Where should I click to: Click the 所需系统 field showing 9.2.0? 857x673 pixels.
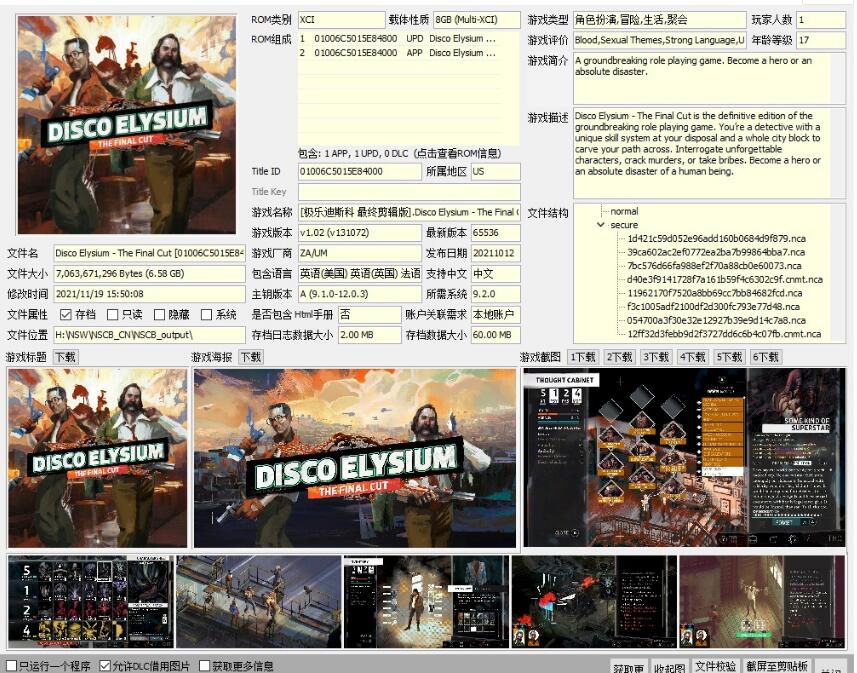(495, 294)
